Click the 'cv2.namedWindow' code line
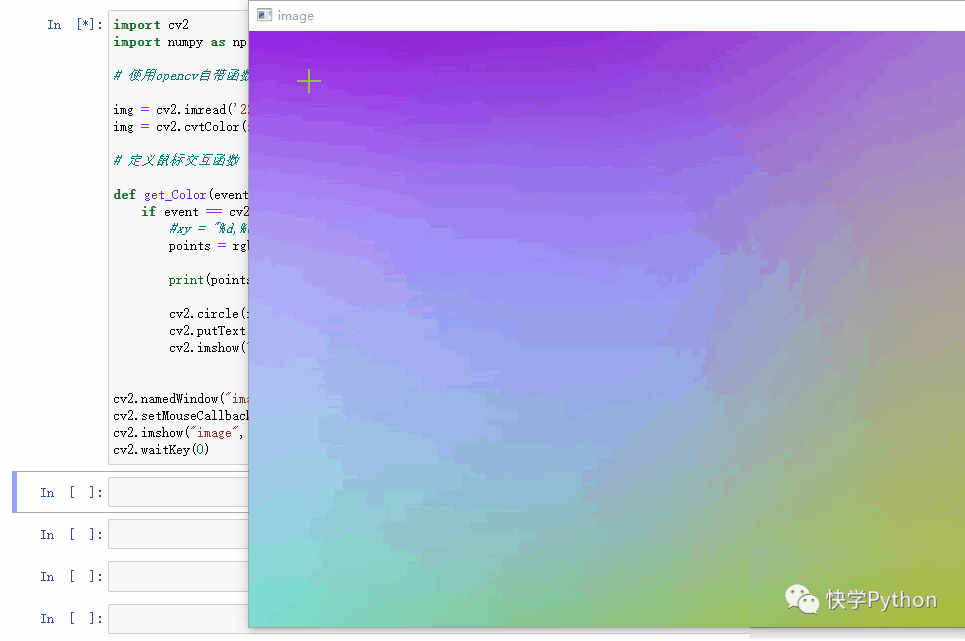The width and height of the screenshot is (965, 641). (181, 399)
